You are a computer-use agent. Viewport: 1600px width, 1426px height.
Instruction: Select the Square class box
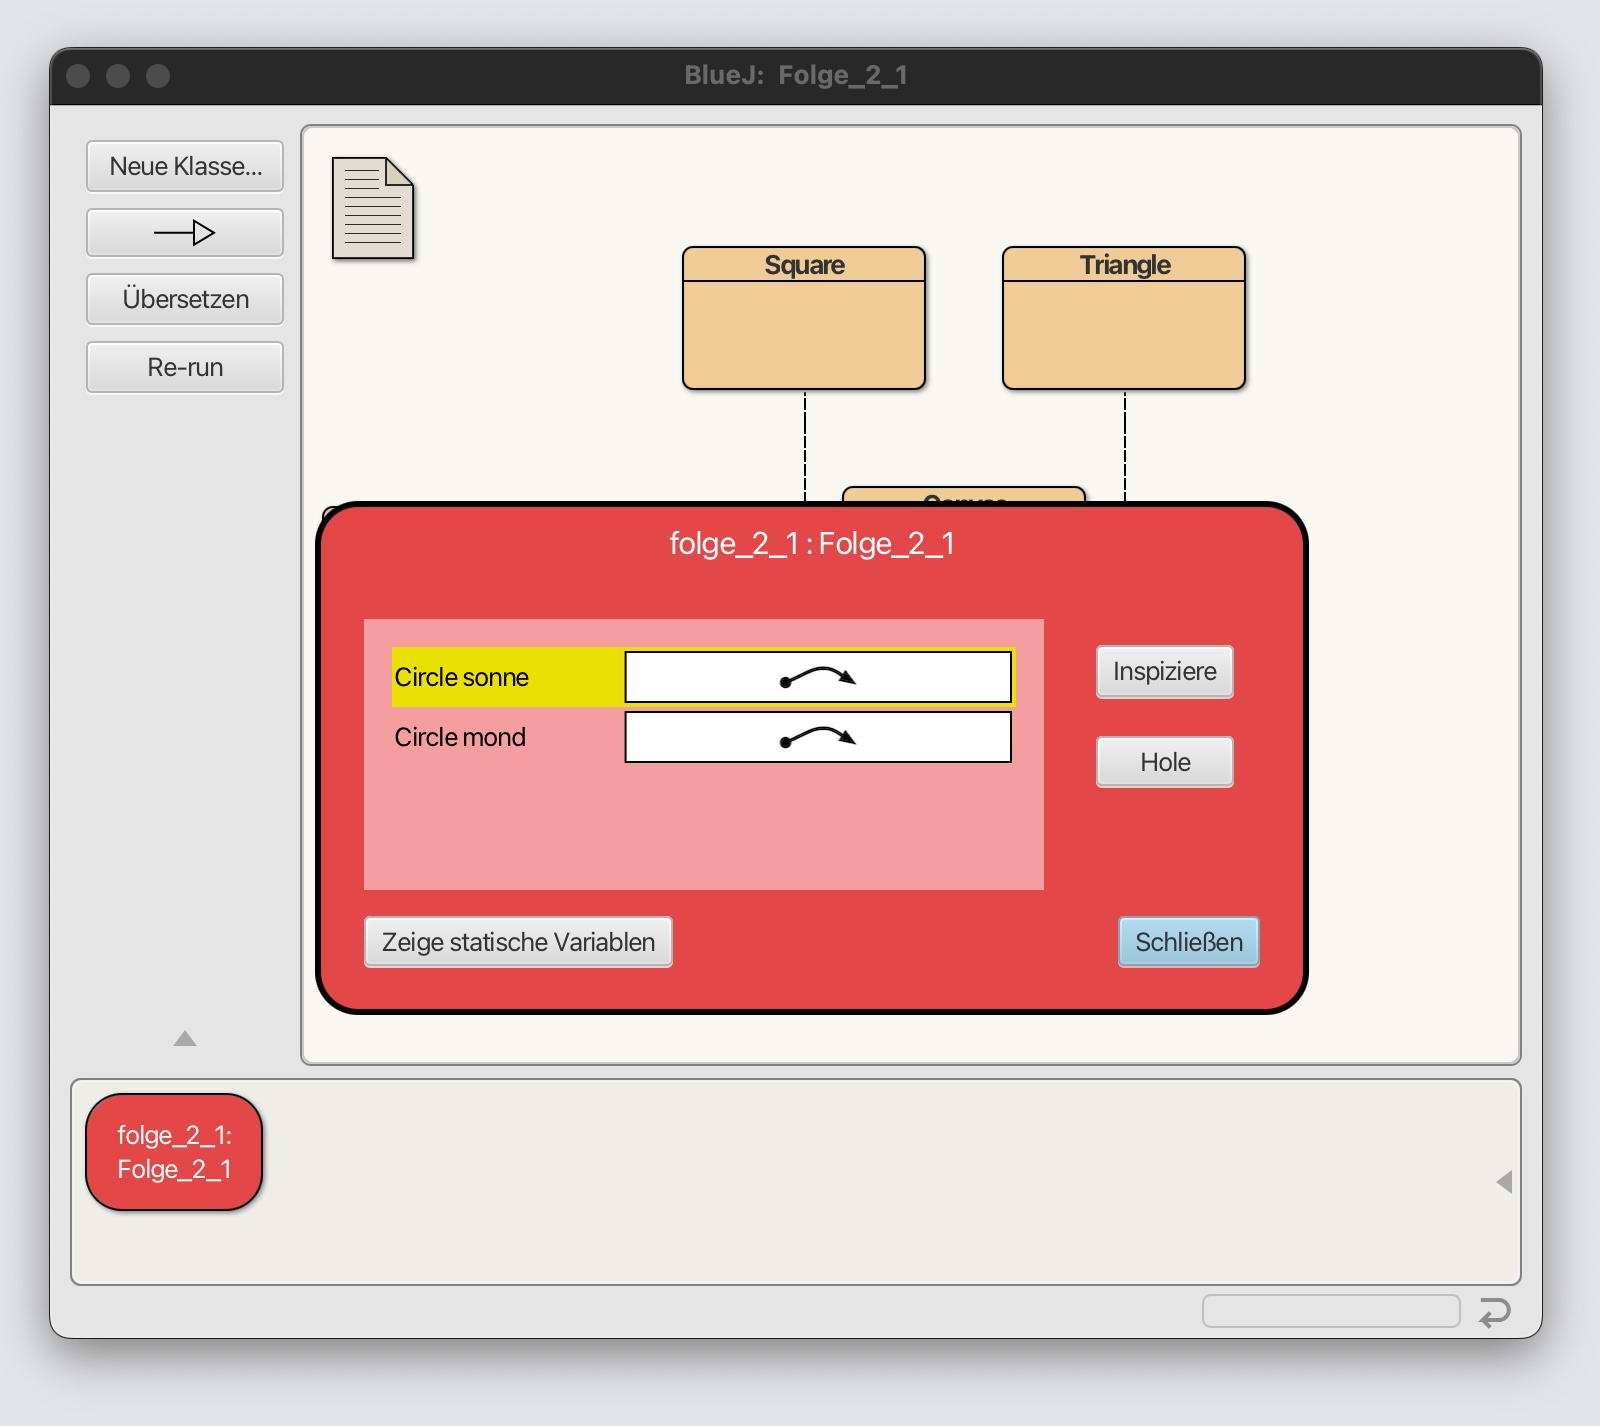tap(804, 318)
